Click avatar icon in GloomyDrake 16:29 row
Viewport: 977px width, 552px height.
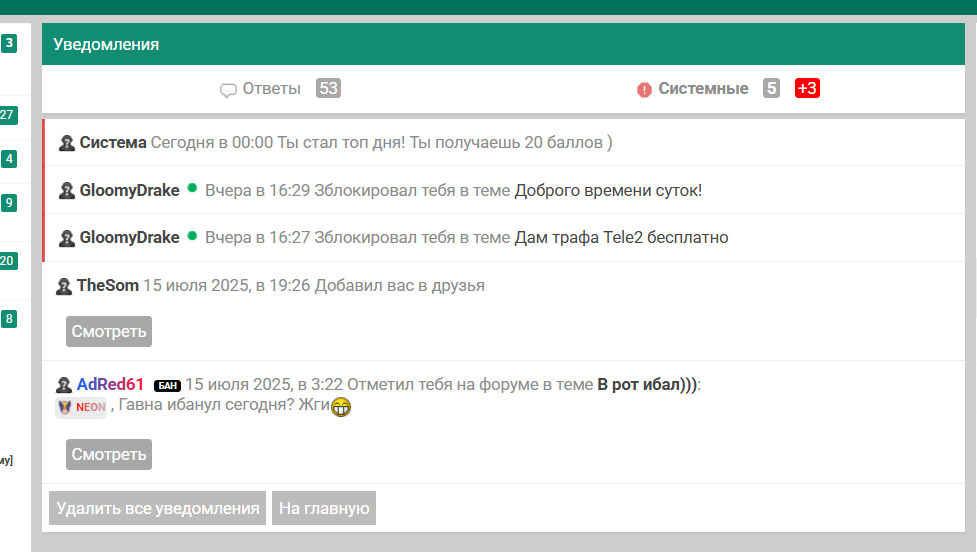(x=67, y=191)
